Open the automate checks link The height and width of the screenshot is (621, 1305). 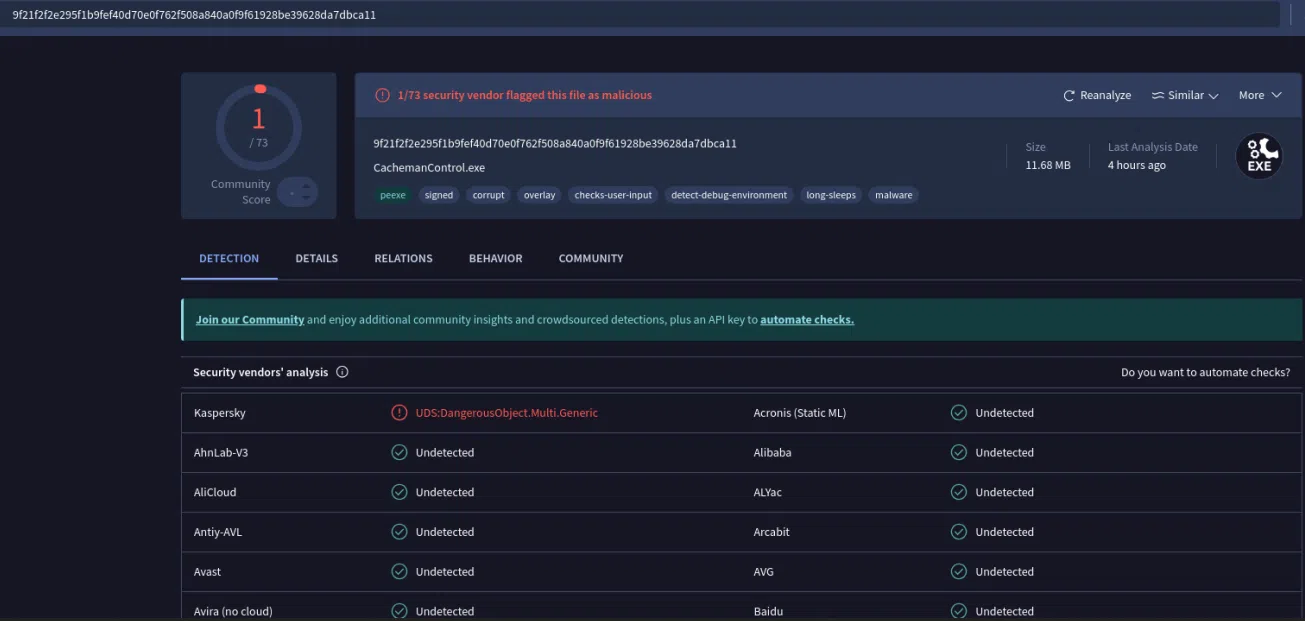coord(806,320)
